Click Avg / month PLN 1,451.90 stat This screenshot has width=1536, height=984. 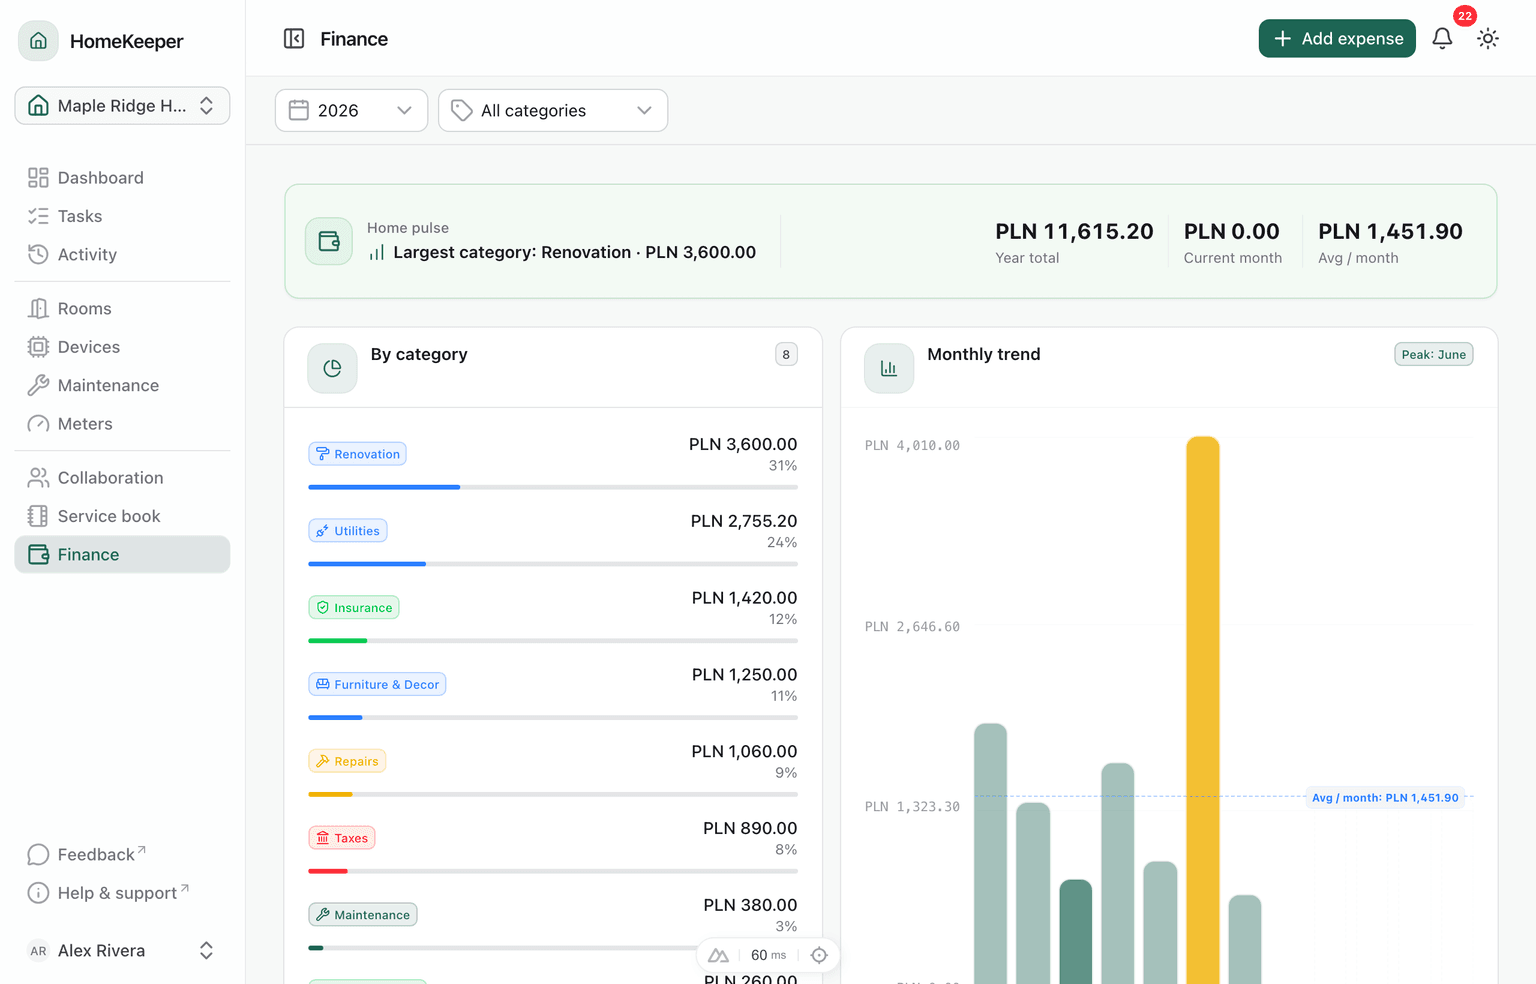pos(1390,242)
